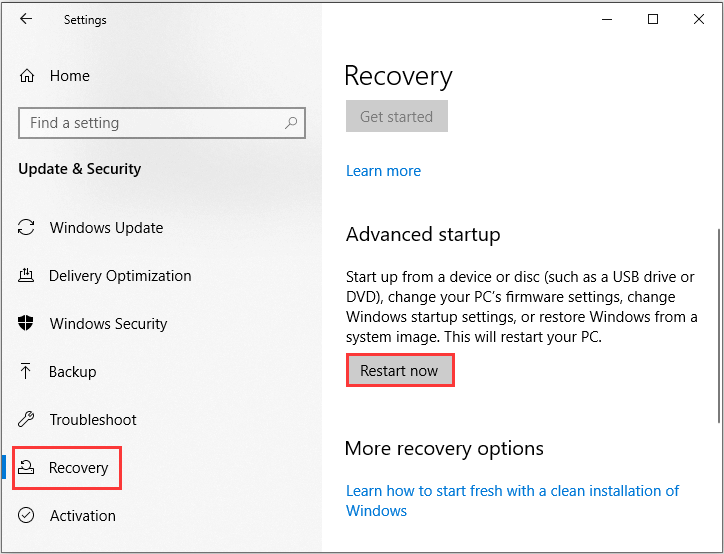Go to the Backup section

click(73, 372)
